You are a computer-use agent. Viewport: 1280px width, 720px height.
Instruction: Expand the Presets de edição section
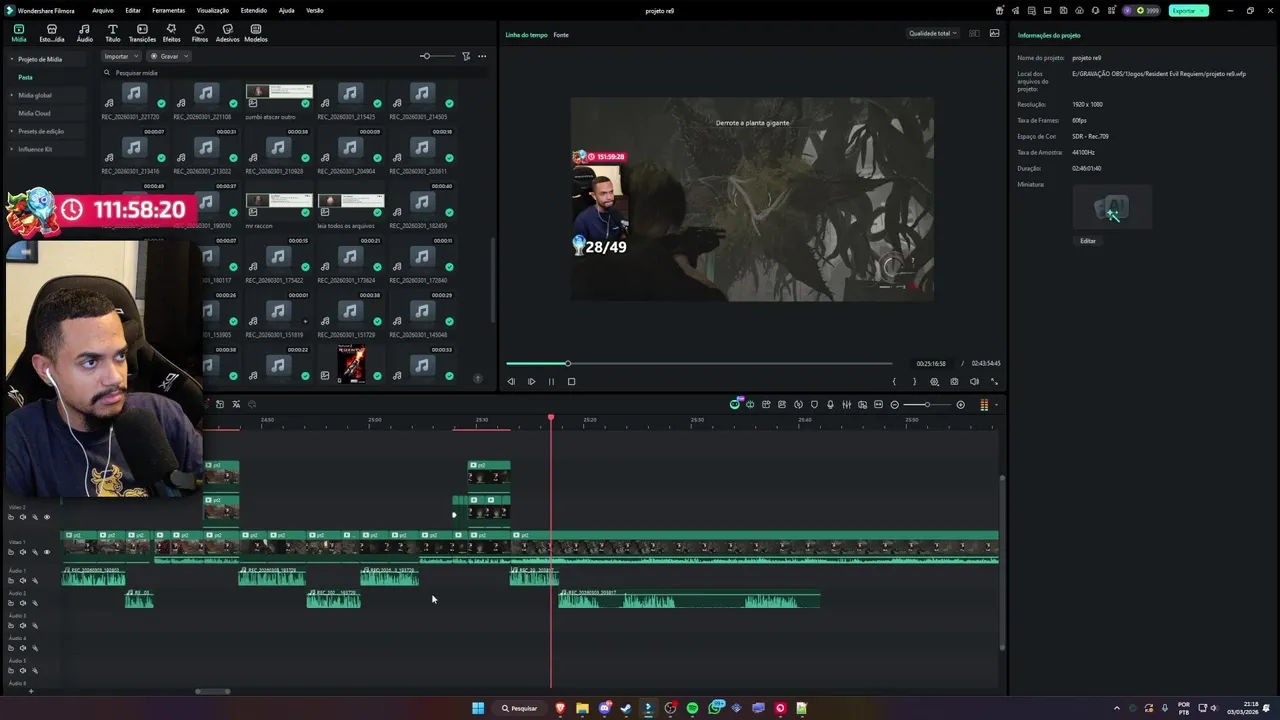[x=12, y=131]
